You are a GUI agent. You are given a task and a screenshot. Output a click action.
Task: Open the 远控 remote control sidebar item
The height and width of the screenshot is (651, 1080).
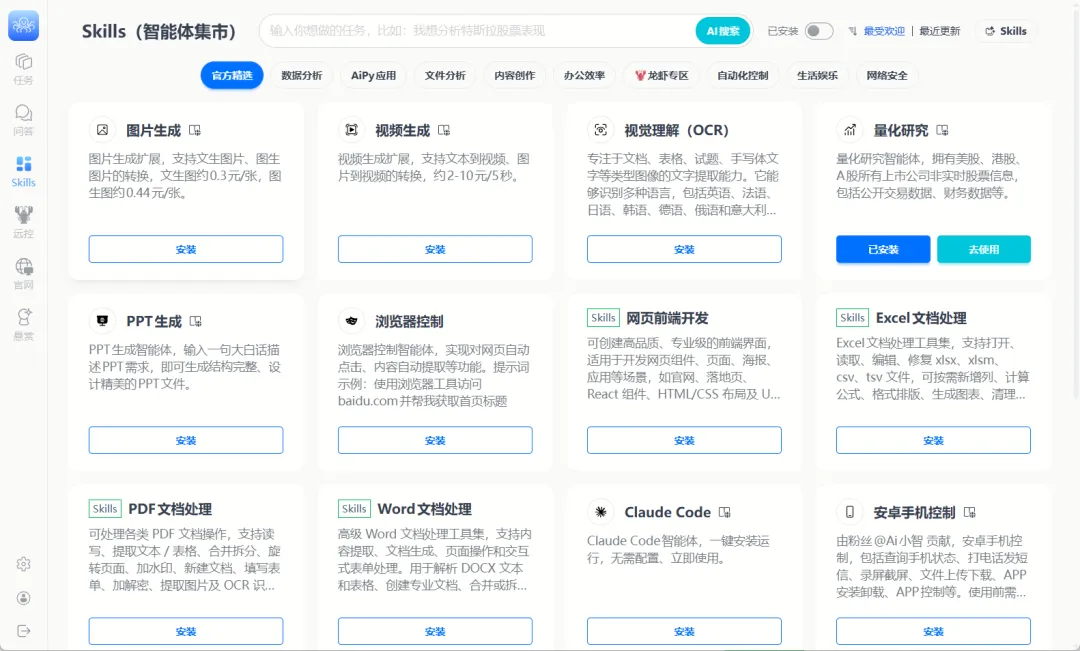pyautogui.click(x=23, y=222)
